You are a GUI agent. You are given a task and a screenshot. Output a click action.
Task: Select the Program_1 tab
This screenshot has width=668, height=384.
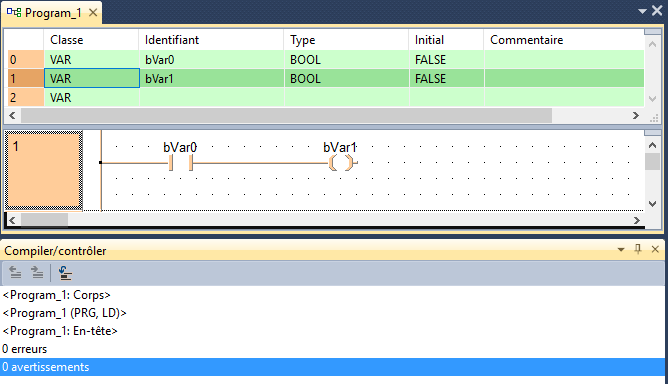pos(52,13)
